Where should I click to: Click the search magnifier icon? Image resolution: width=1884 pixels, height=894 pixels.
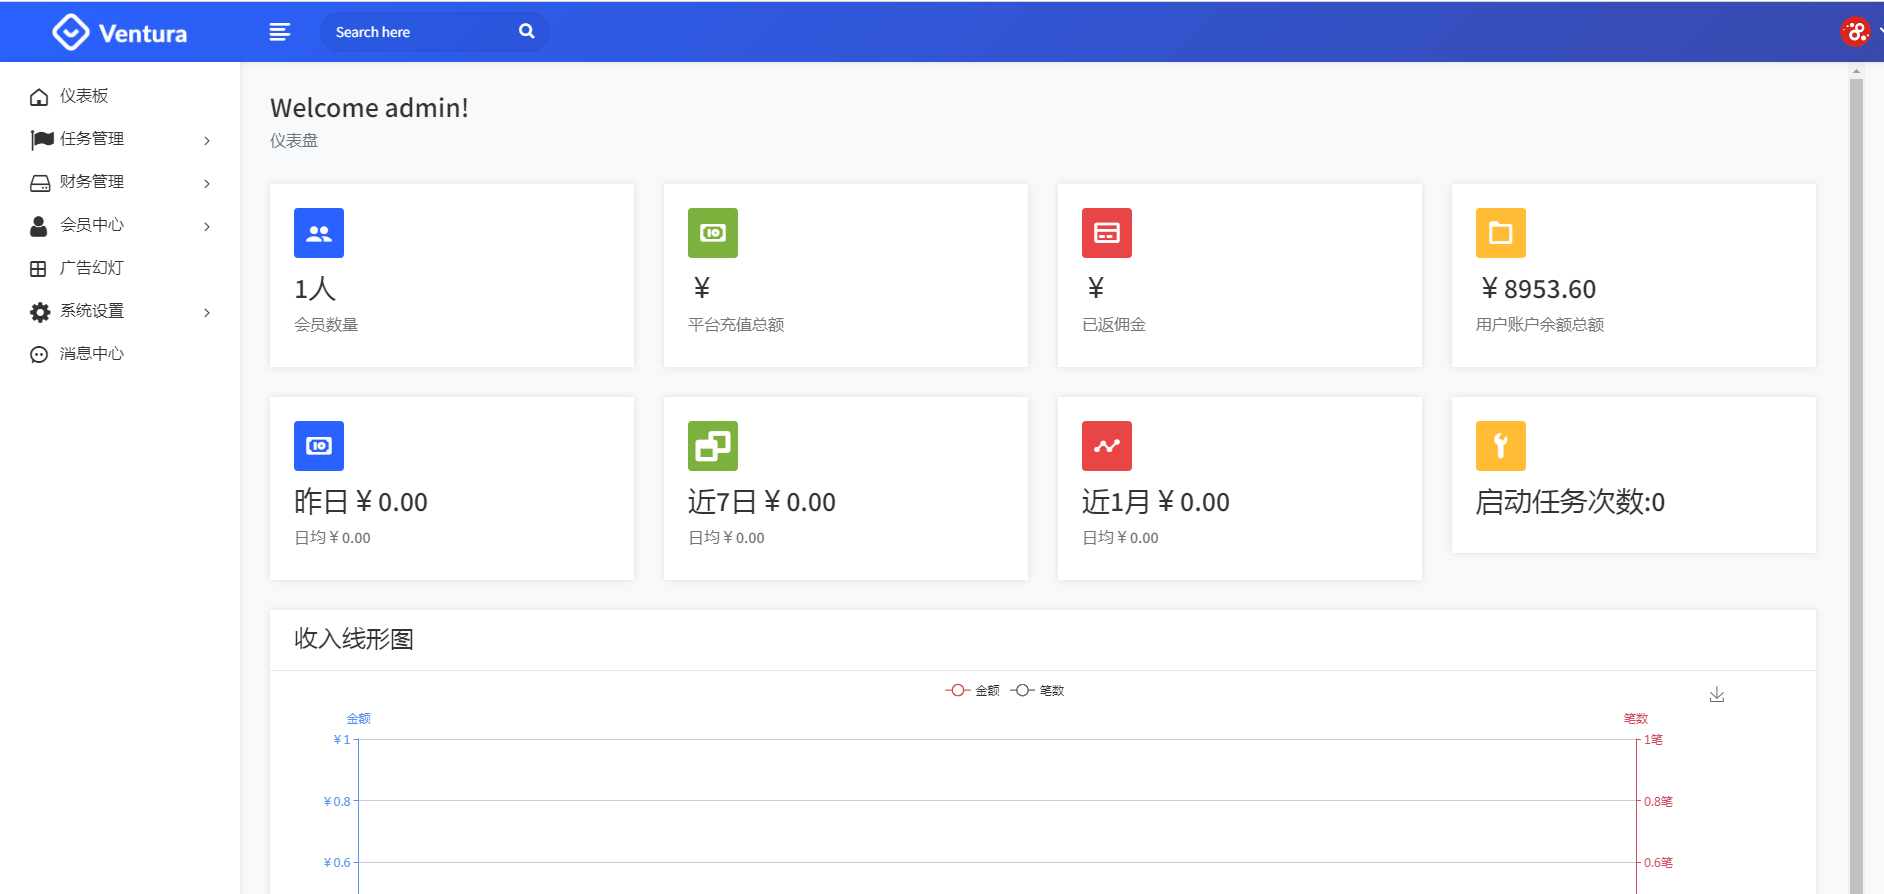(x=526, y=32)
